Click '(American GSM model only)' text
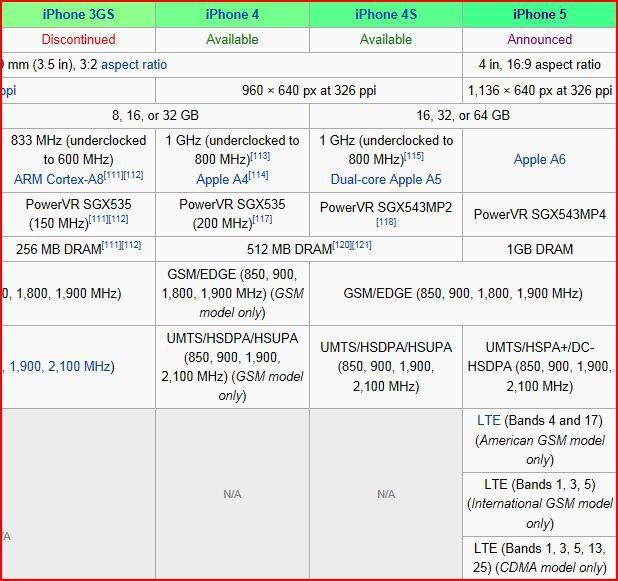618x581 pixels. 540,450
